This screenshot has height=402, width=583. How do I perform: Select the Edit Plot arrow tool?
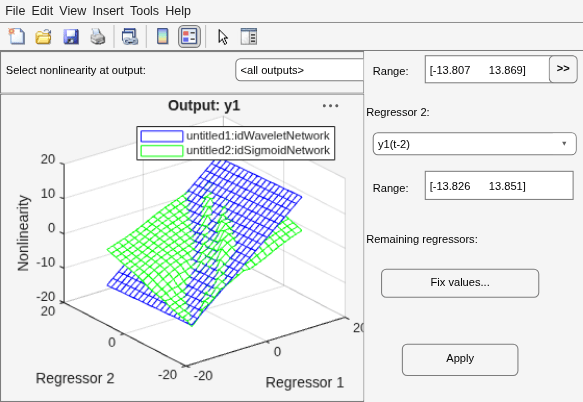click(x=223, y=37)
